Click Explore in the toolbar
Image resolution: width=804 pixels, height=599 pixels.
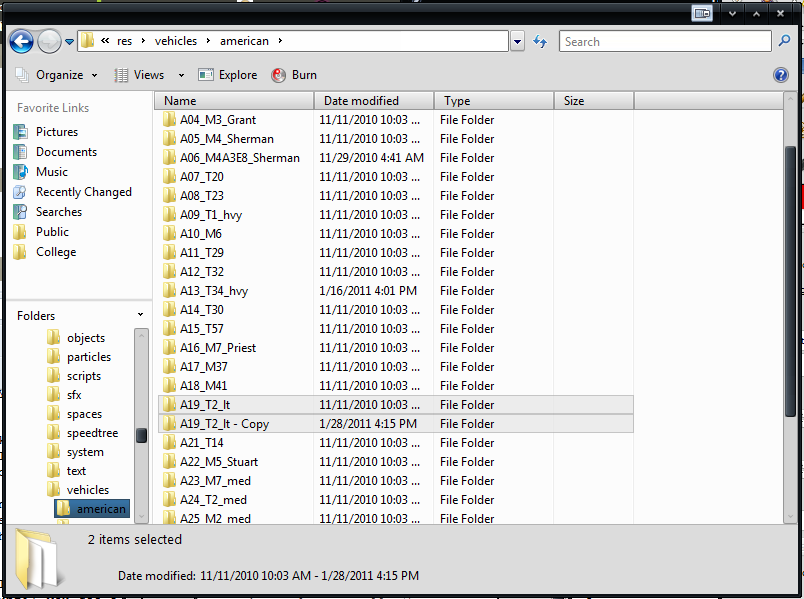(228, 75)
